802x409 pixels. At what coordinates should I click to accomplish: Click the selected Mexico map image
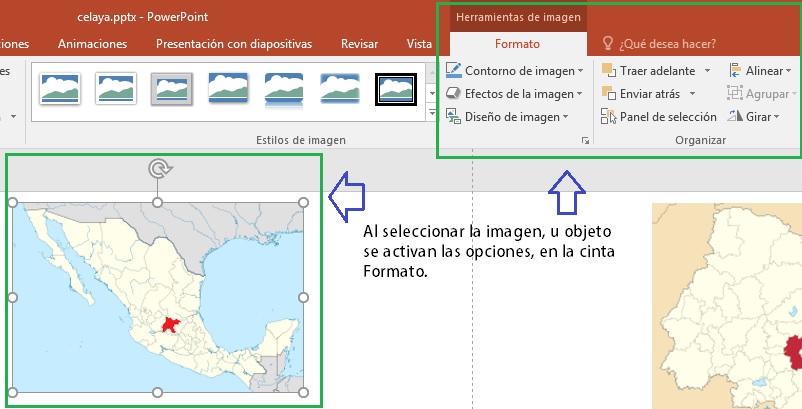(157, 297)
